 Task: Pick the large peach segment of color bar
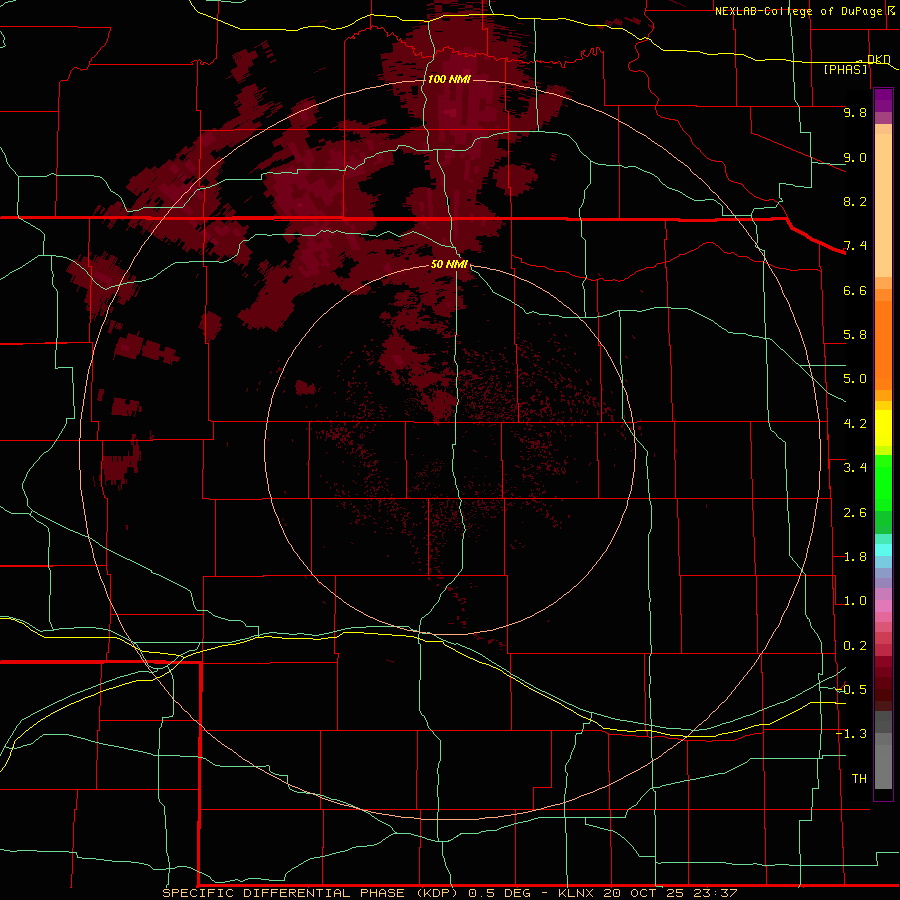[x=883, y=205]
